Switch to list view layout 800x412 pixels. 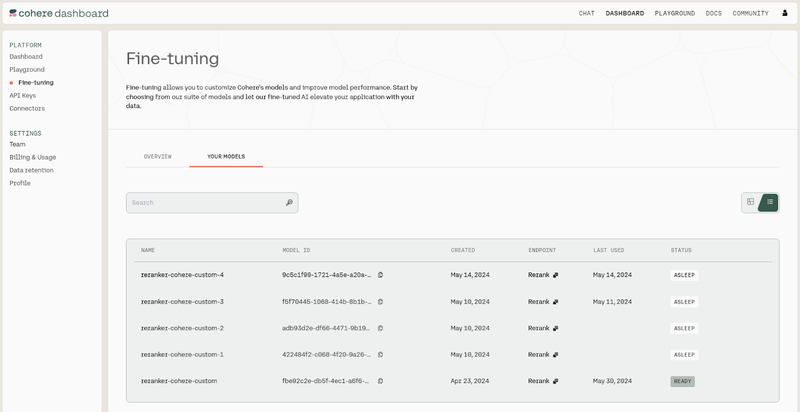point(769,202)
